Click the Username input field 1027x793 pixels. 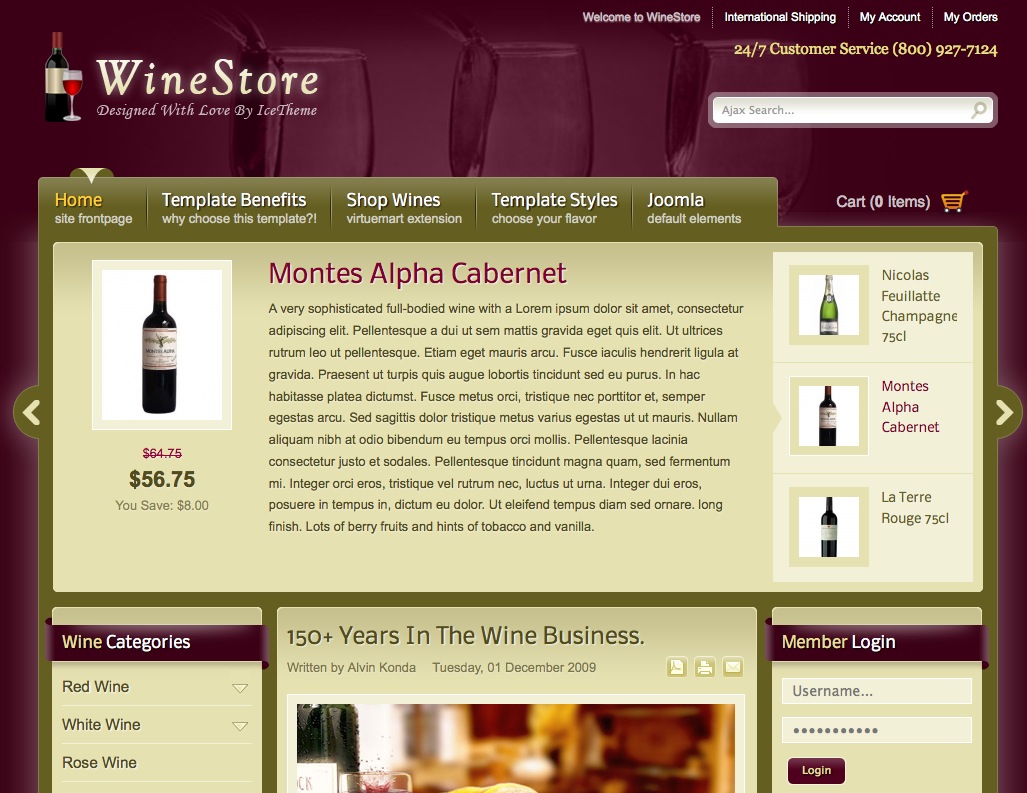click(x=876, y=691)
